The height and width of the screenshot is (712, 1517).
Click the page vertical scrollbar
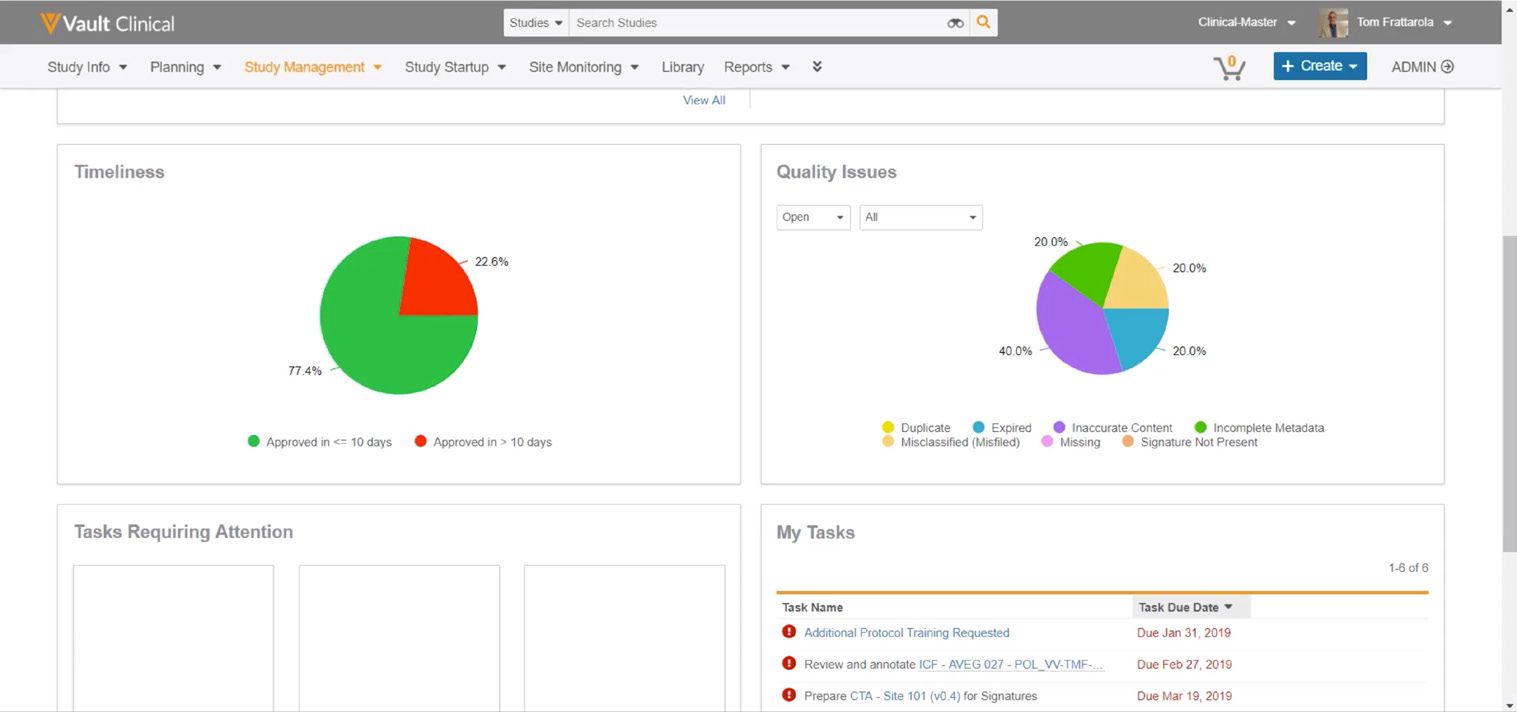coord(1509,395)
